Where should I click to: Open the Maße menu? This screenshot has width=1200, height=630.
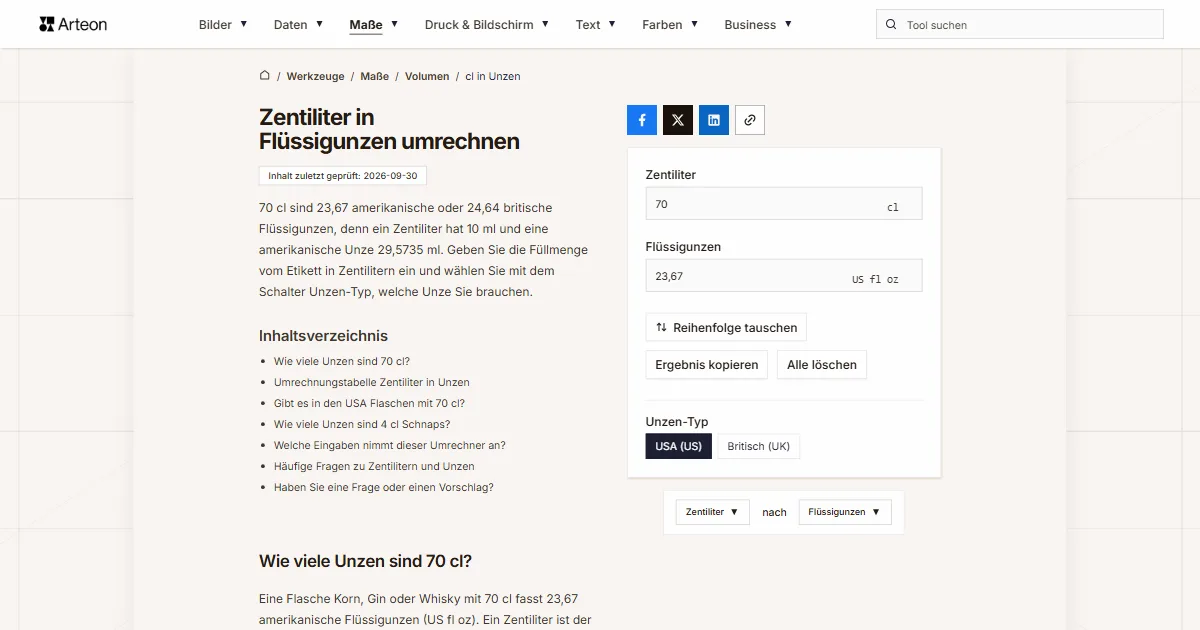click(x=374, y=25)
